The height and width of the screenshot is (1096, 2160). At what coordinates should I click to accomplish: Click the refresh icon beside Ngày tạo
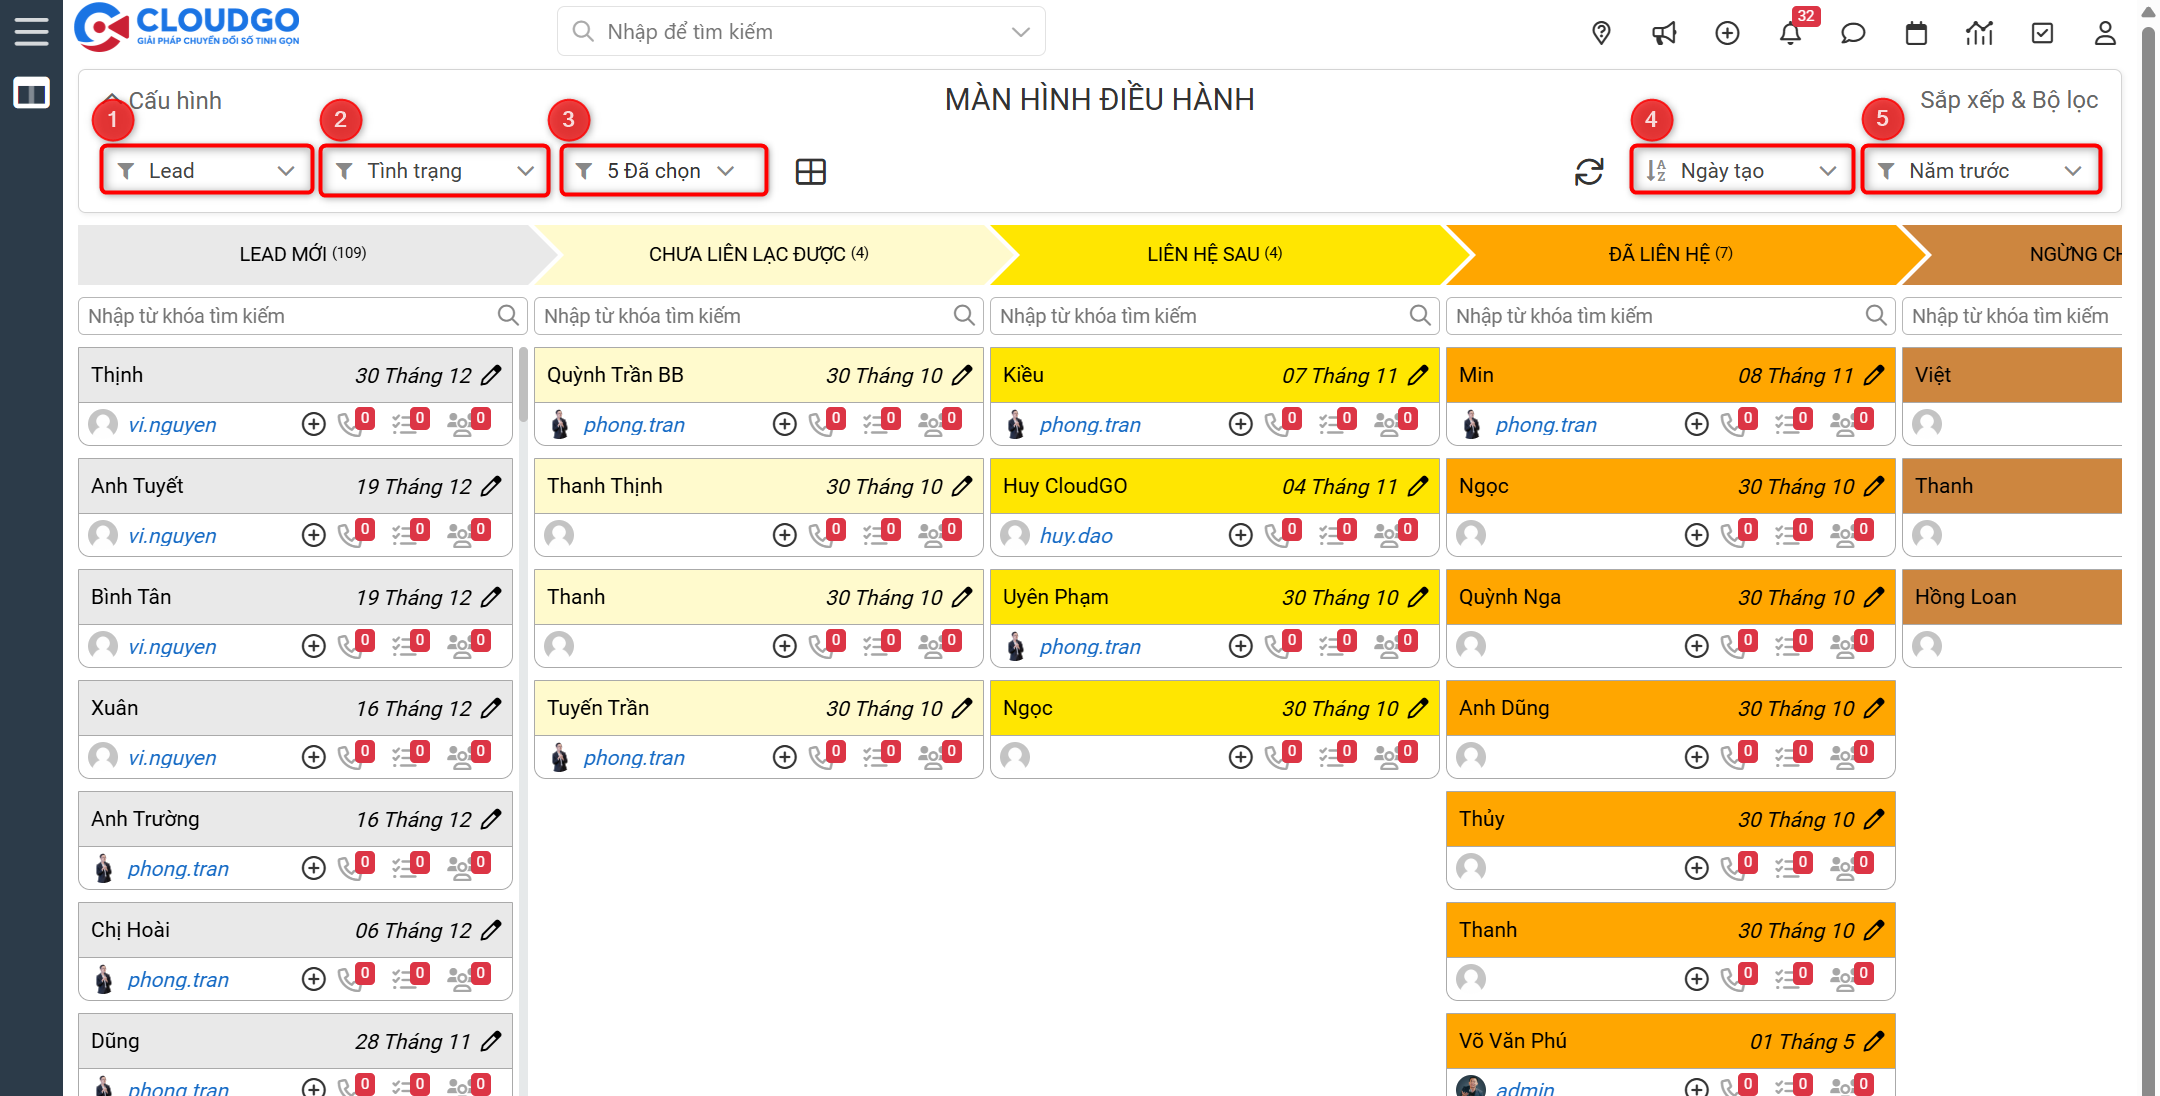pyautogui.click(x=1589, y=172)
